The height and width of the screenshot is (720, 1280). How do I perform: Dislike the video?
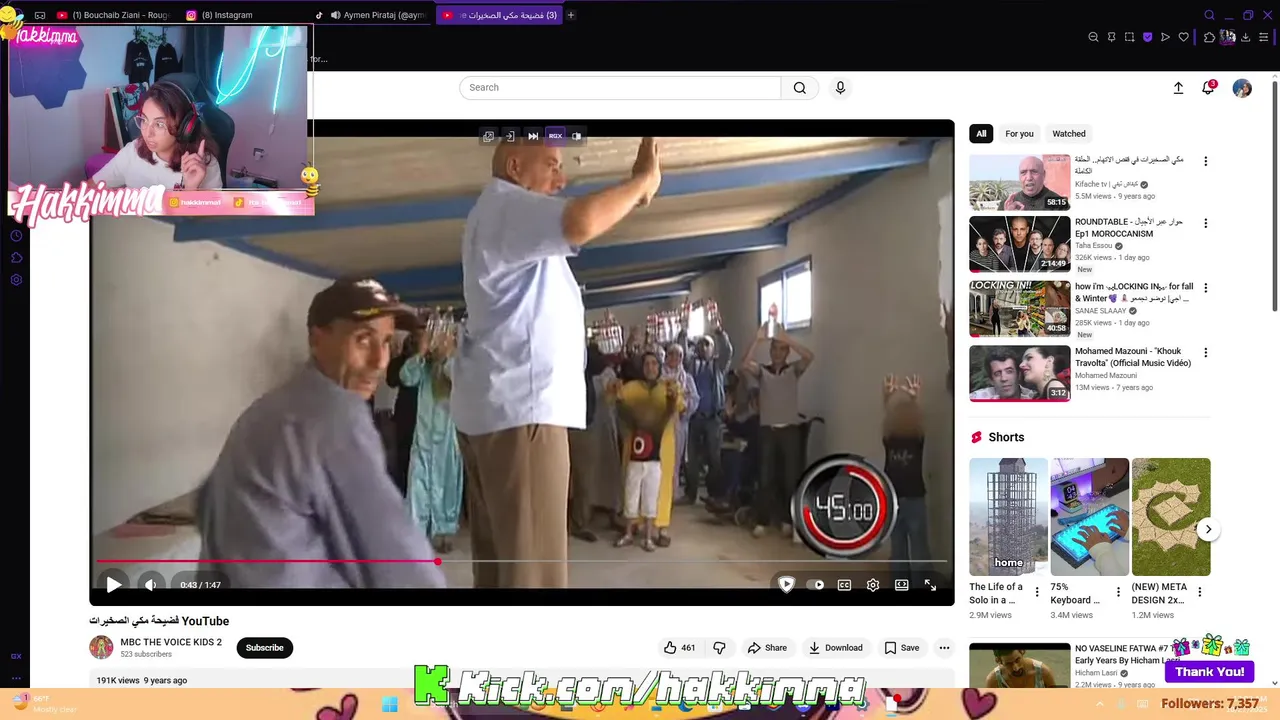pyautogui.click(x=719, y=648)
